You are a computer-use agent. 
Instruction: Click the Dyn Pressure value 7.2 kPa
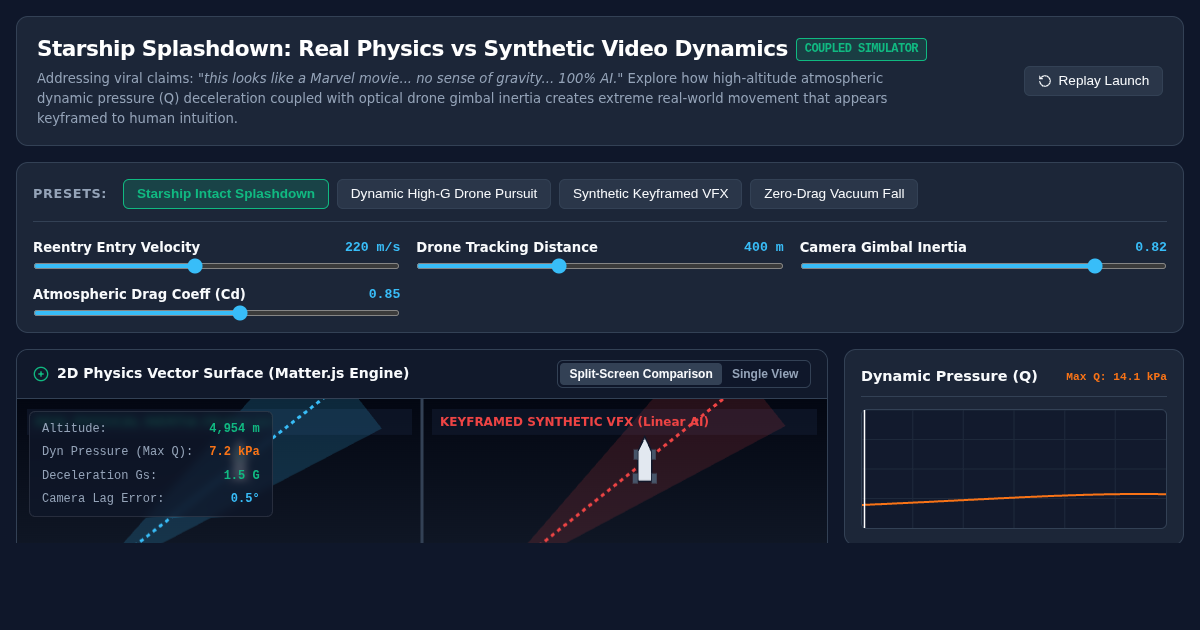(234, 452)
